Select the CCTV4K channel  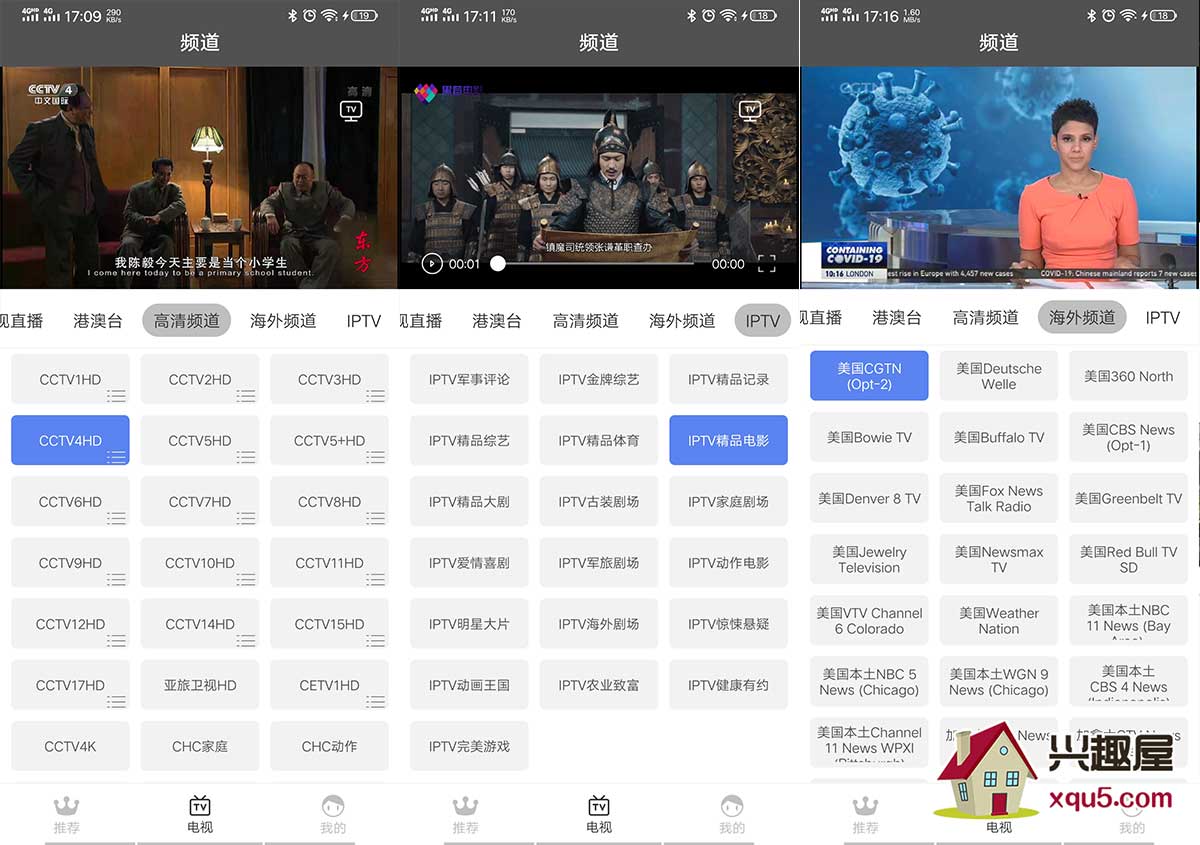coord(70,746)
